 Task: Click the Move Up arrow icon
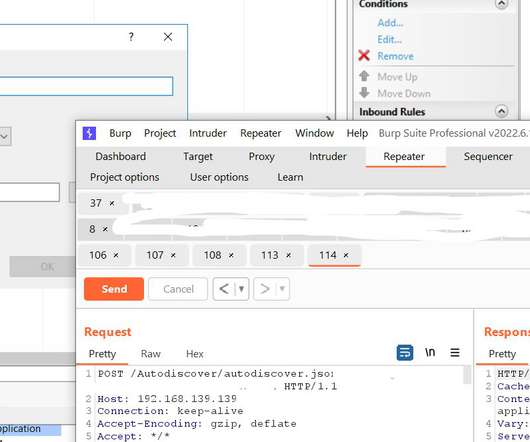coord(364,76)
